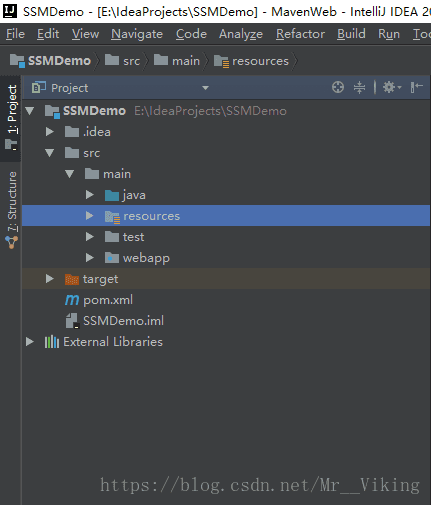Expand the .idea folder arrow
Image resolution: width=431 pixels, height=505 pixels.
click(50, 132)
